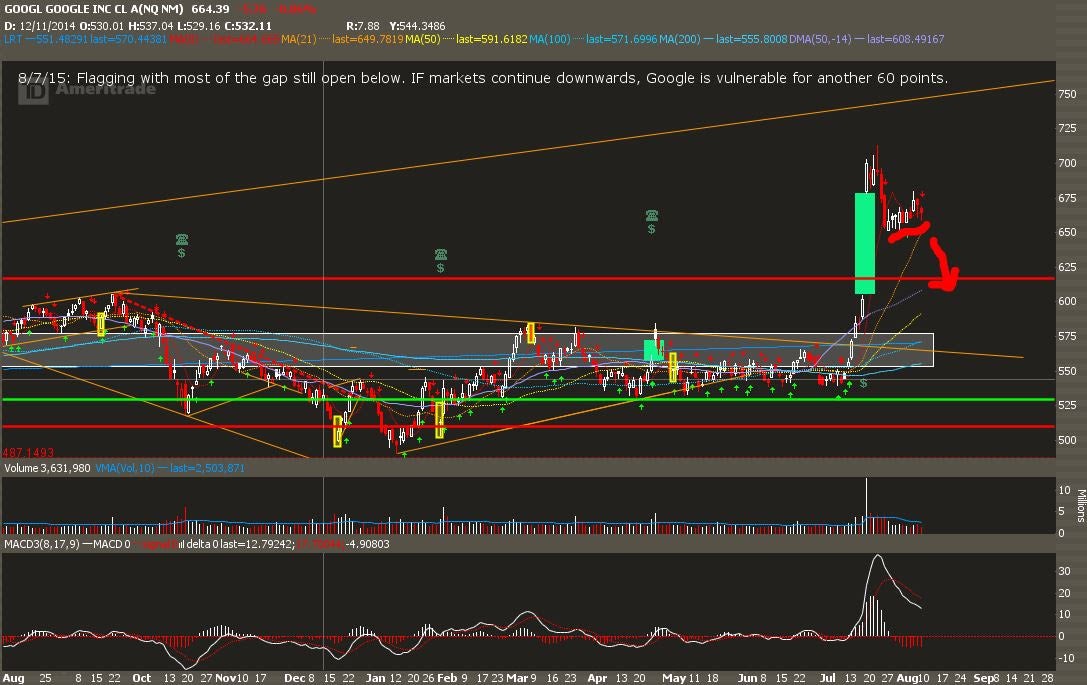
Task: Click the Sep label on the date axis
Action: (984, 678)
